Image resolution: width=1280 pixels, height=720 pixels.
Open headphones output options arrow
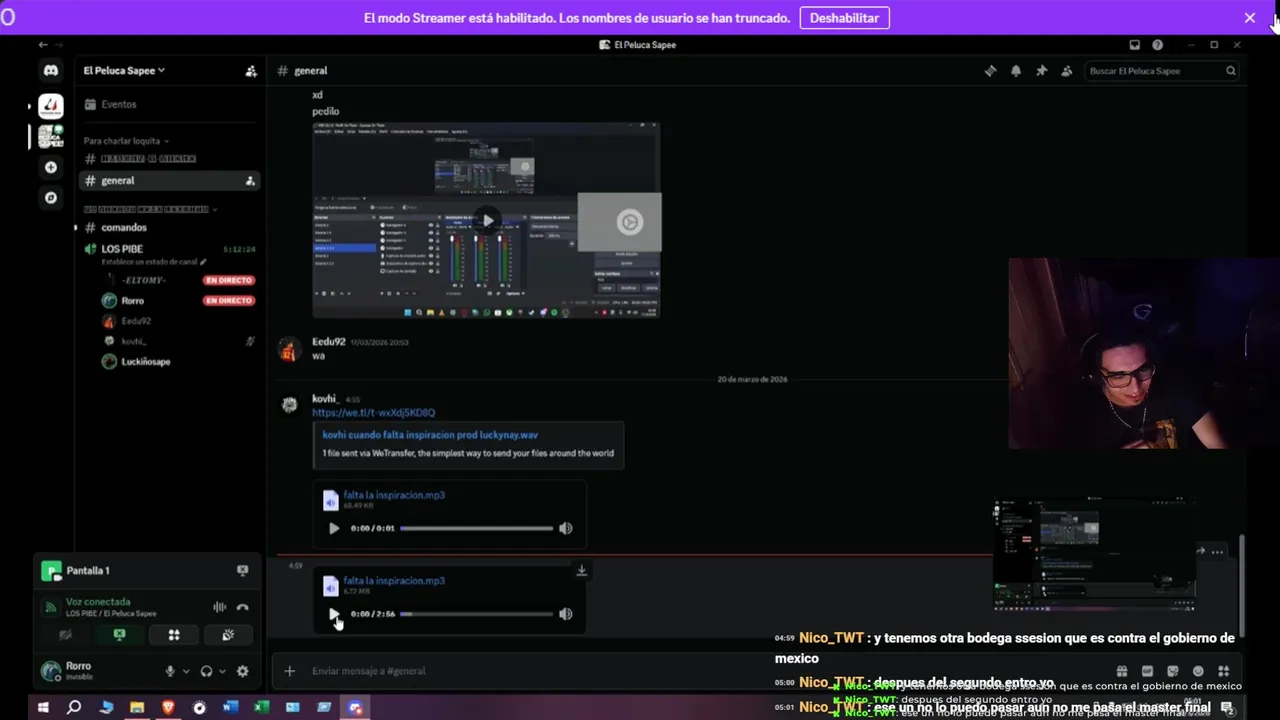[x=222, y=672]
